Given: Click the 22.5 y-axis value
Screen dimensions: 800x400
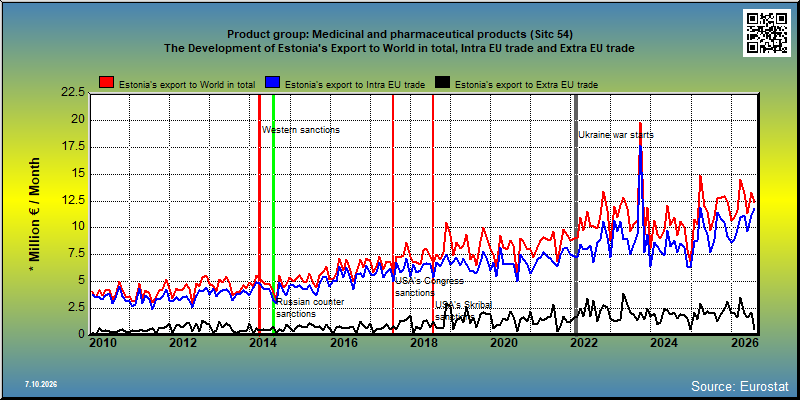Looking at the screenshot, I should click(x=71, y=92).
